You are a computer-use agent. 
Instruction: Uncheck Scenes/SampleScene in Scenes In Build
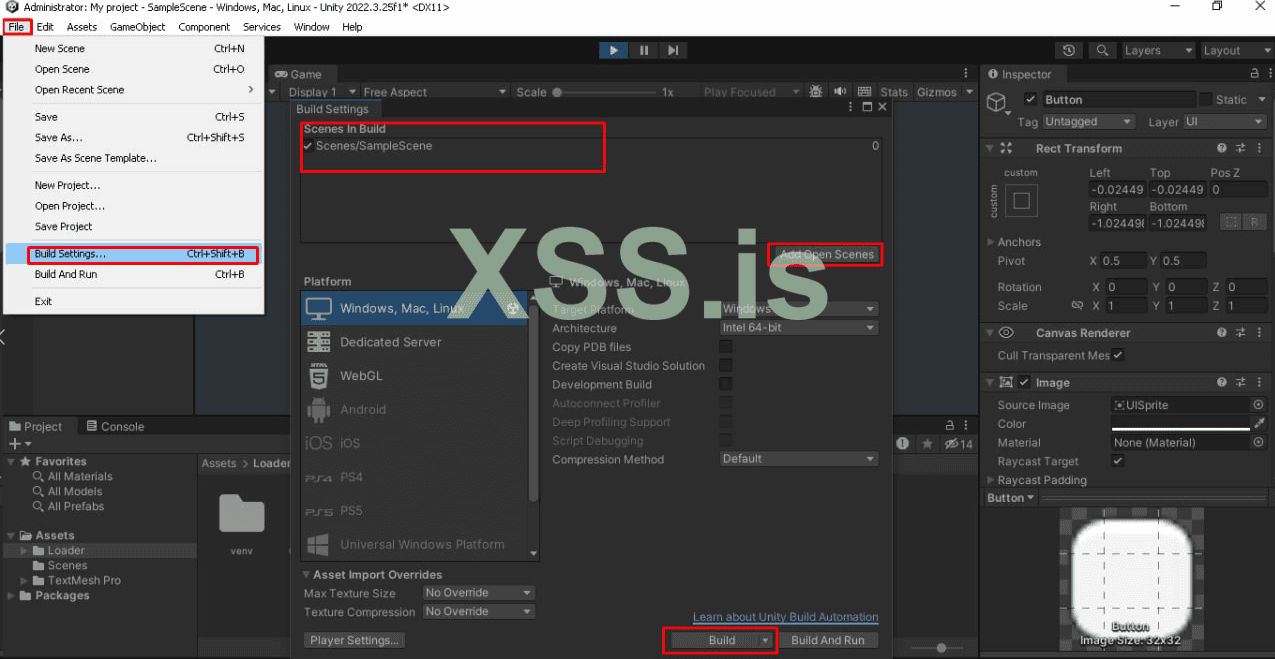(308, 146)
